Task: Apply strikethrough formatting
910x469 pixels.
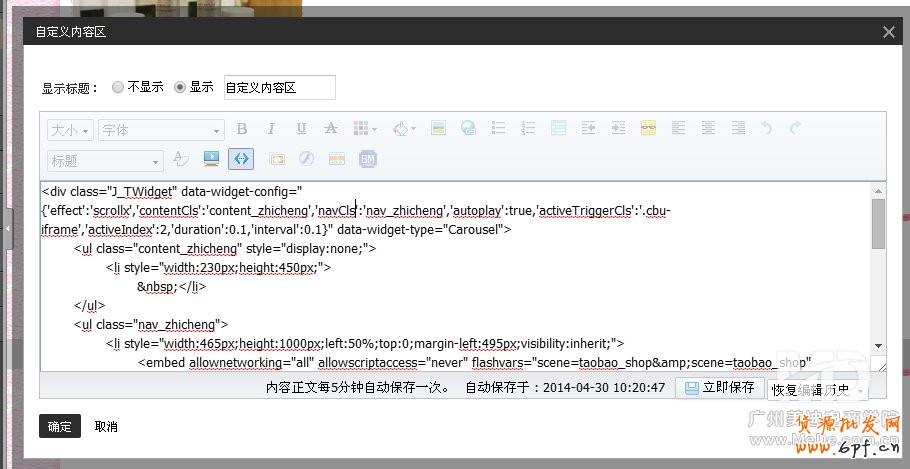Action: (x=331, y=129)
